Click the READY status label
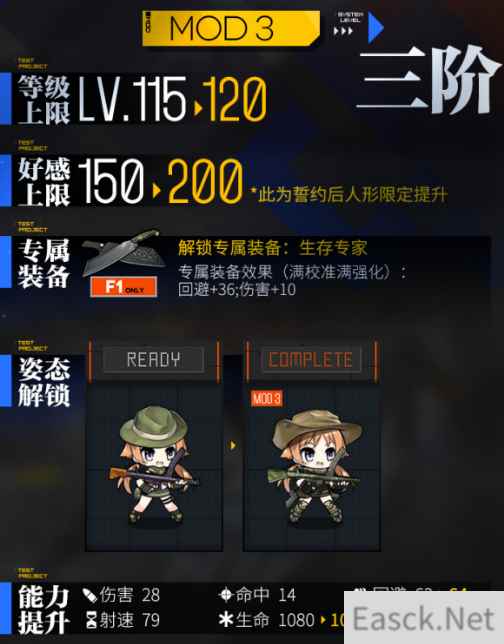The width and height of the screenshot is (504, 644). click(153, 360)
